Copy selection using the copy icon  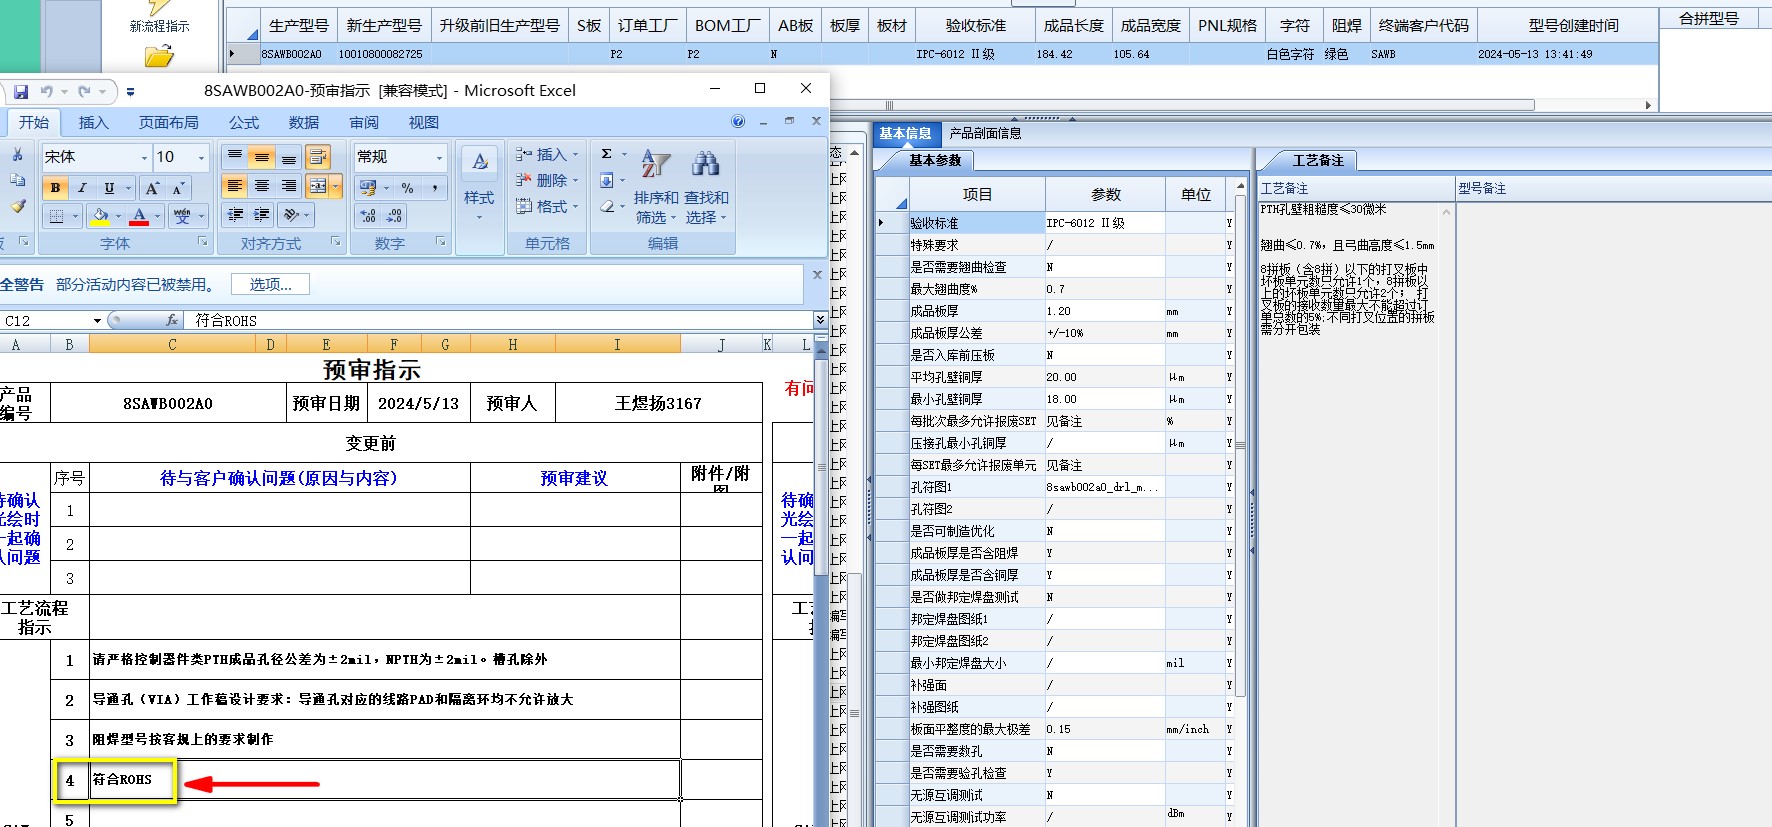coord(17,180)
